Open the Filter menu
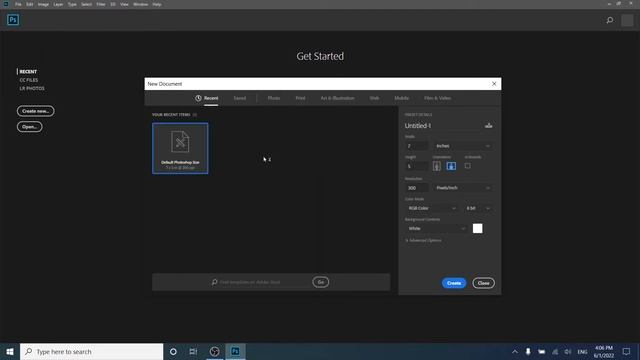 click(101, 4)
